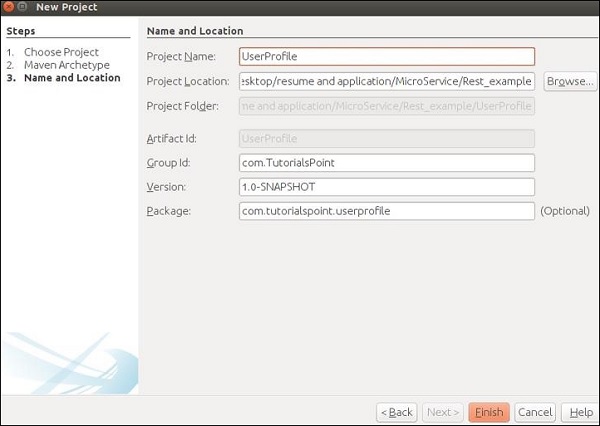Click the greyed-out Project Folder field

[x=387, y=106]
